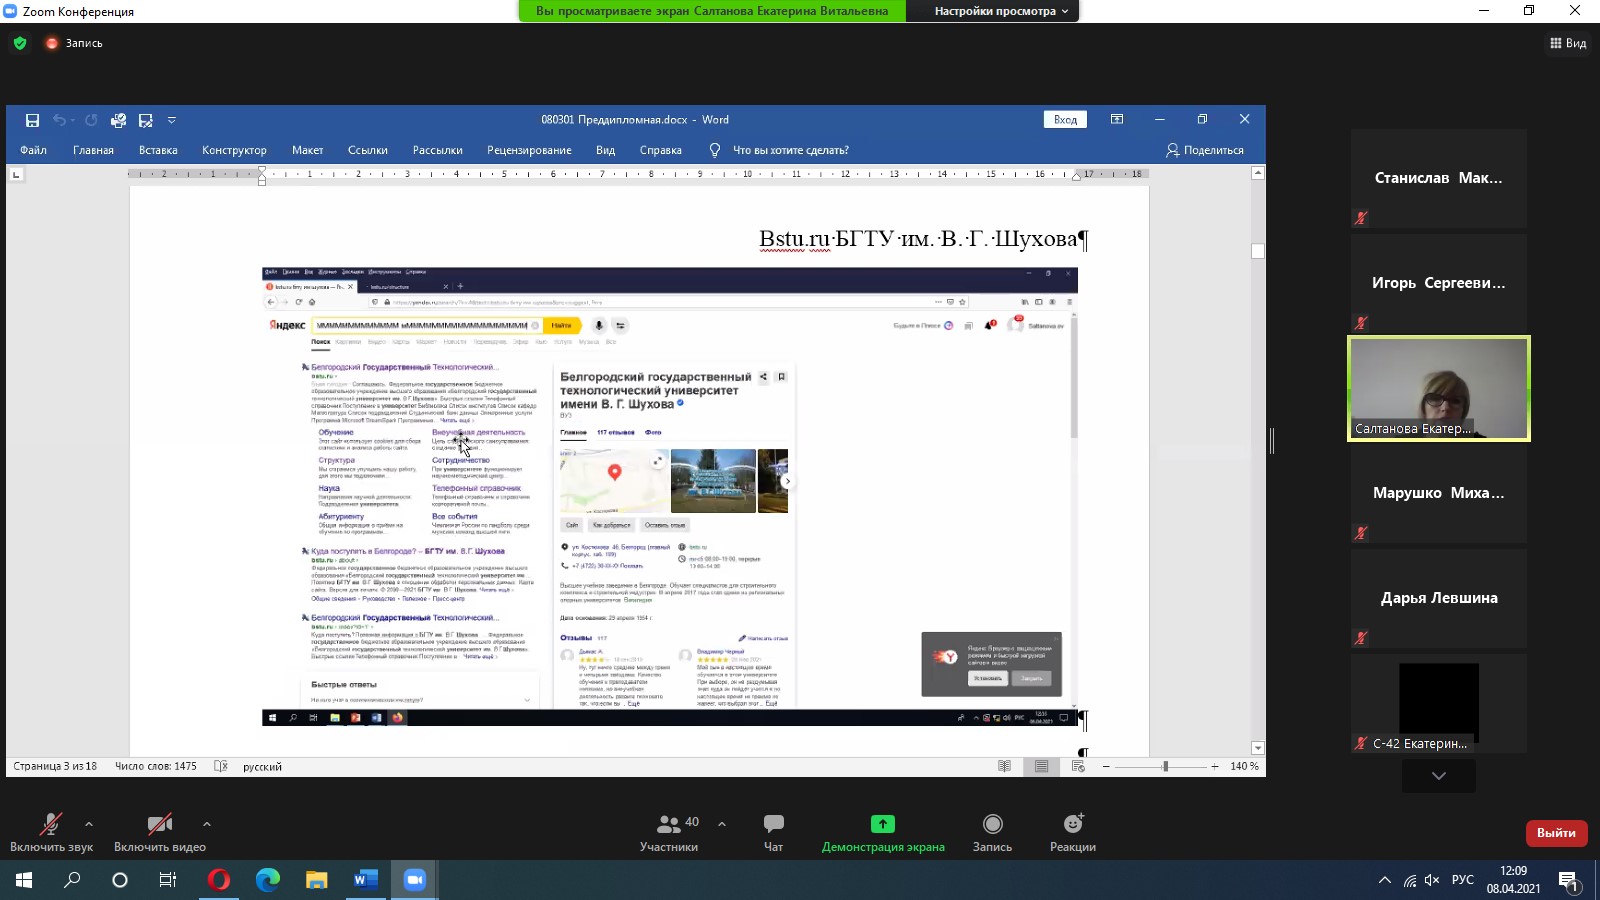Click Поделиться share button in Word
Image resolution: width=1600 pixels, height=900 pixels.
pyautogui.click(x=1205, y=150)
